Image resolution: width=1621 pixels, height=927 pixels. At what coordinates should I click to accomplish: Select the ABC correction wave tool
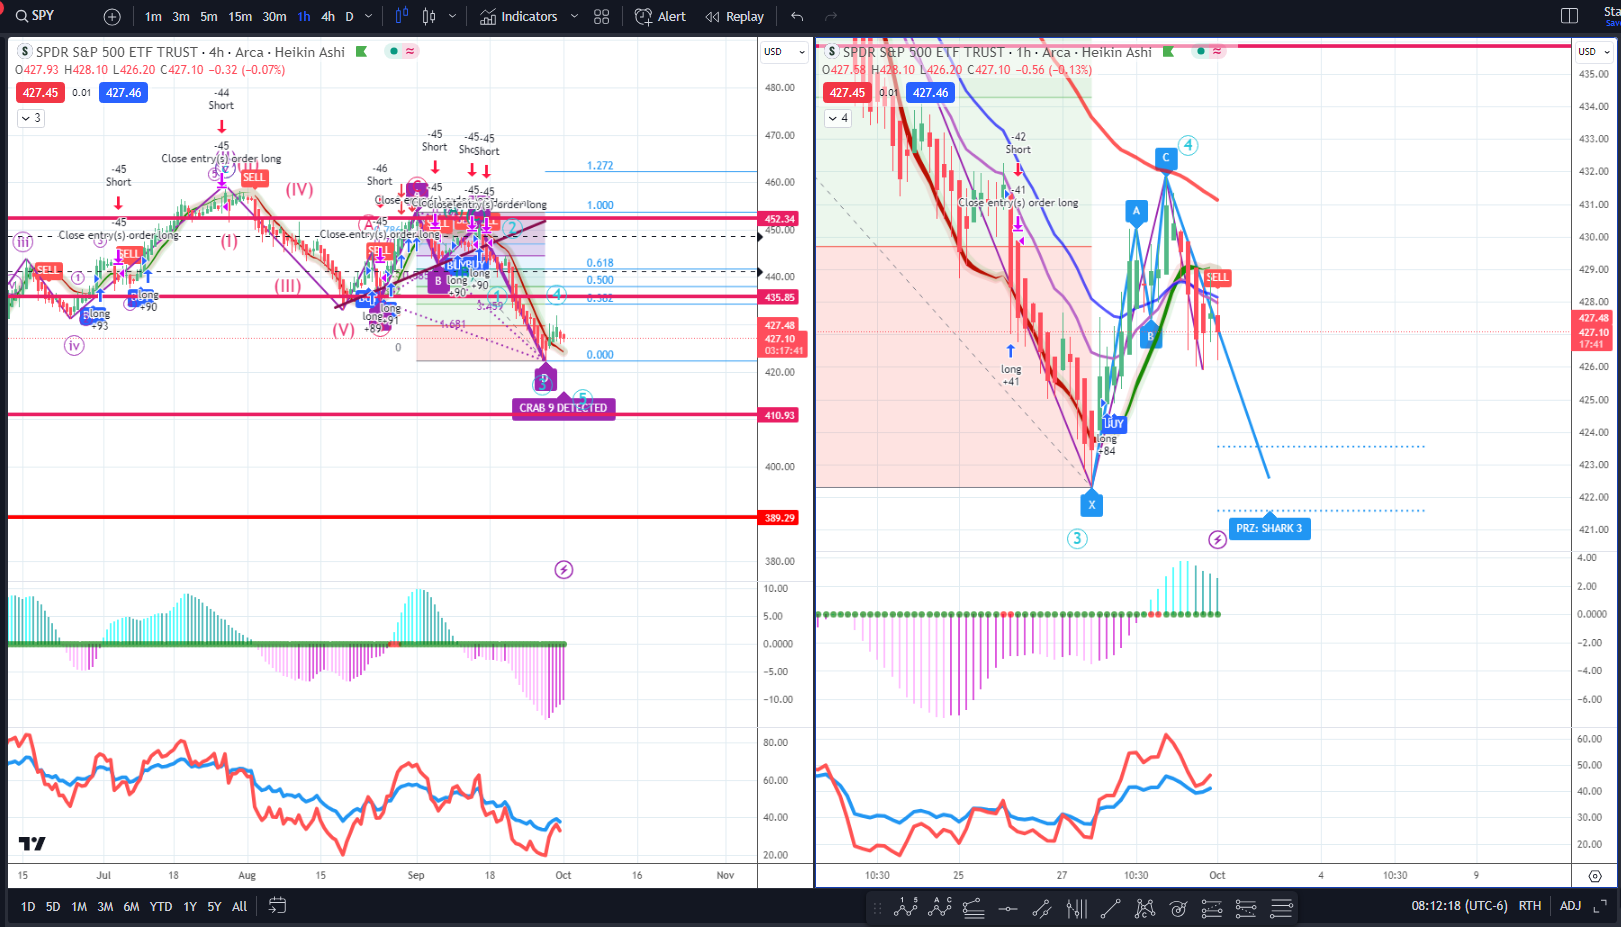(x=940, y=908)
